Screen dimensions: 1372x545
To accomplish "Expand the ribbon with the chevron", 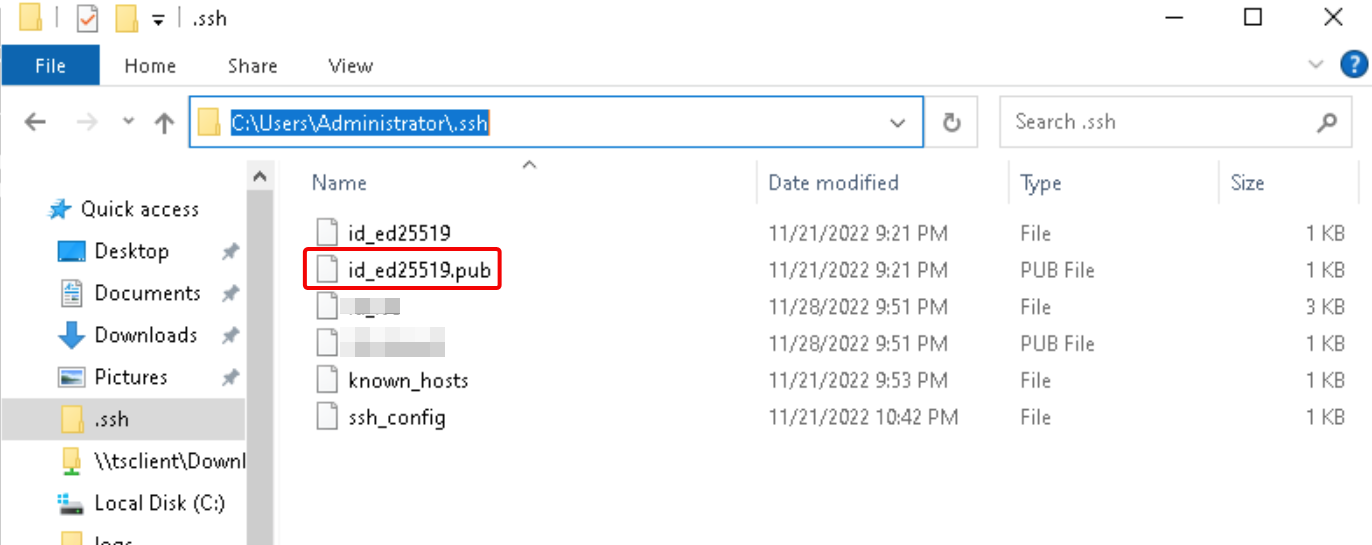I will pyautogui.click(x=1316, y=65).
